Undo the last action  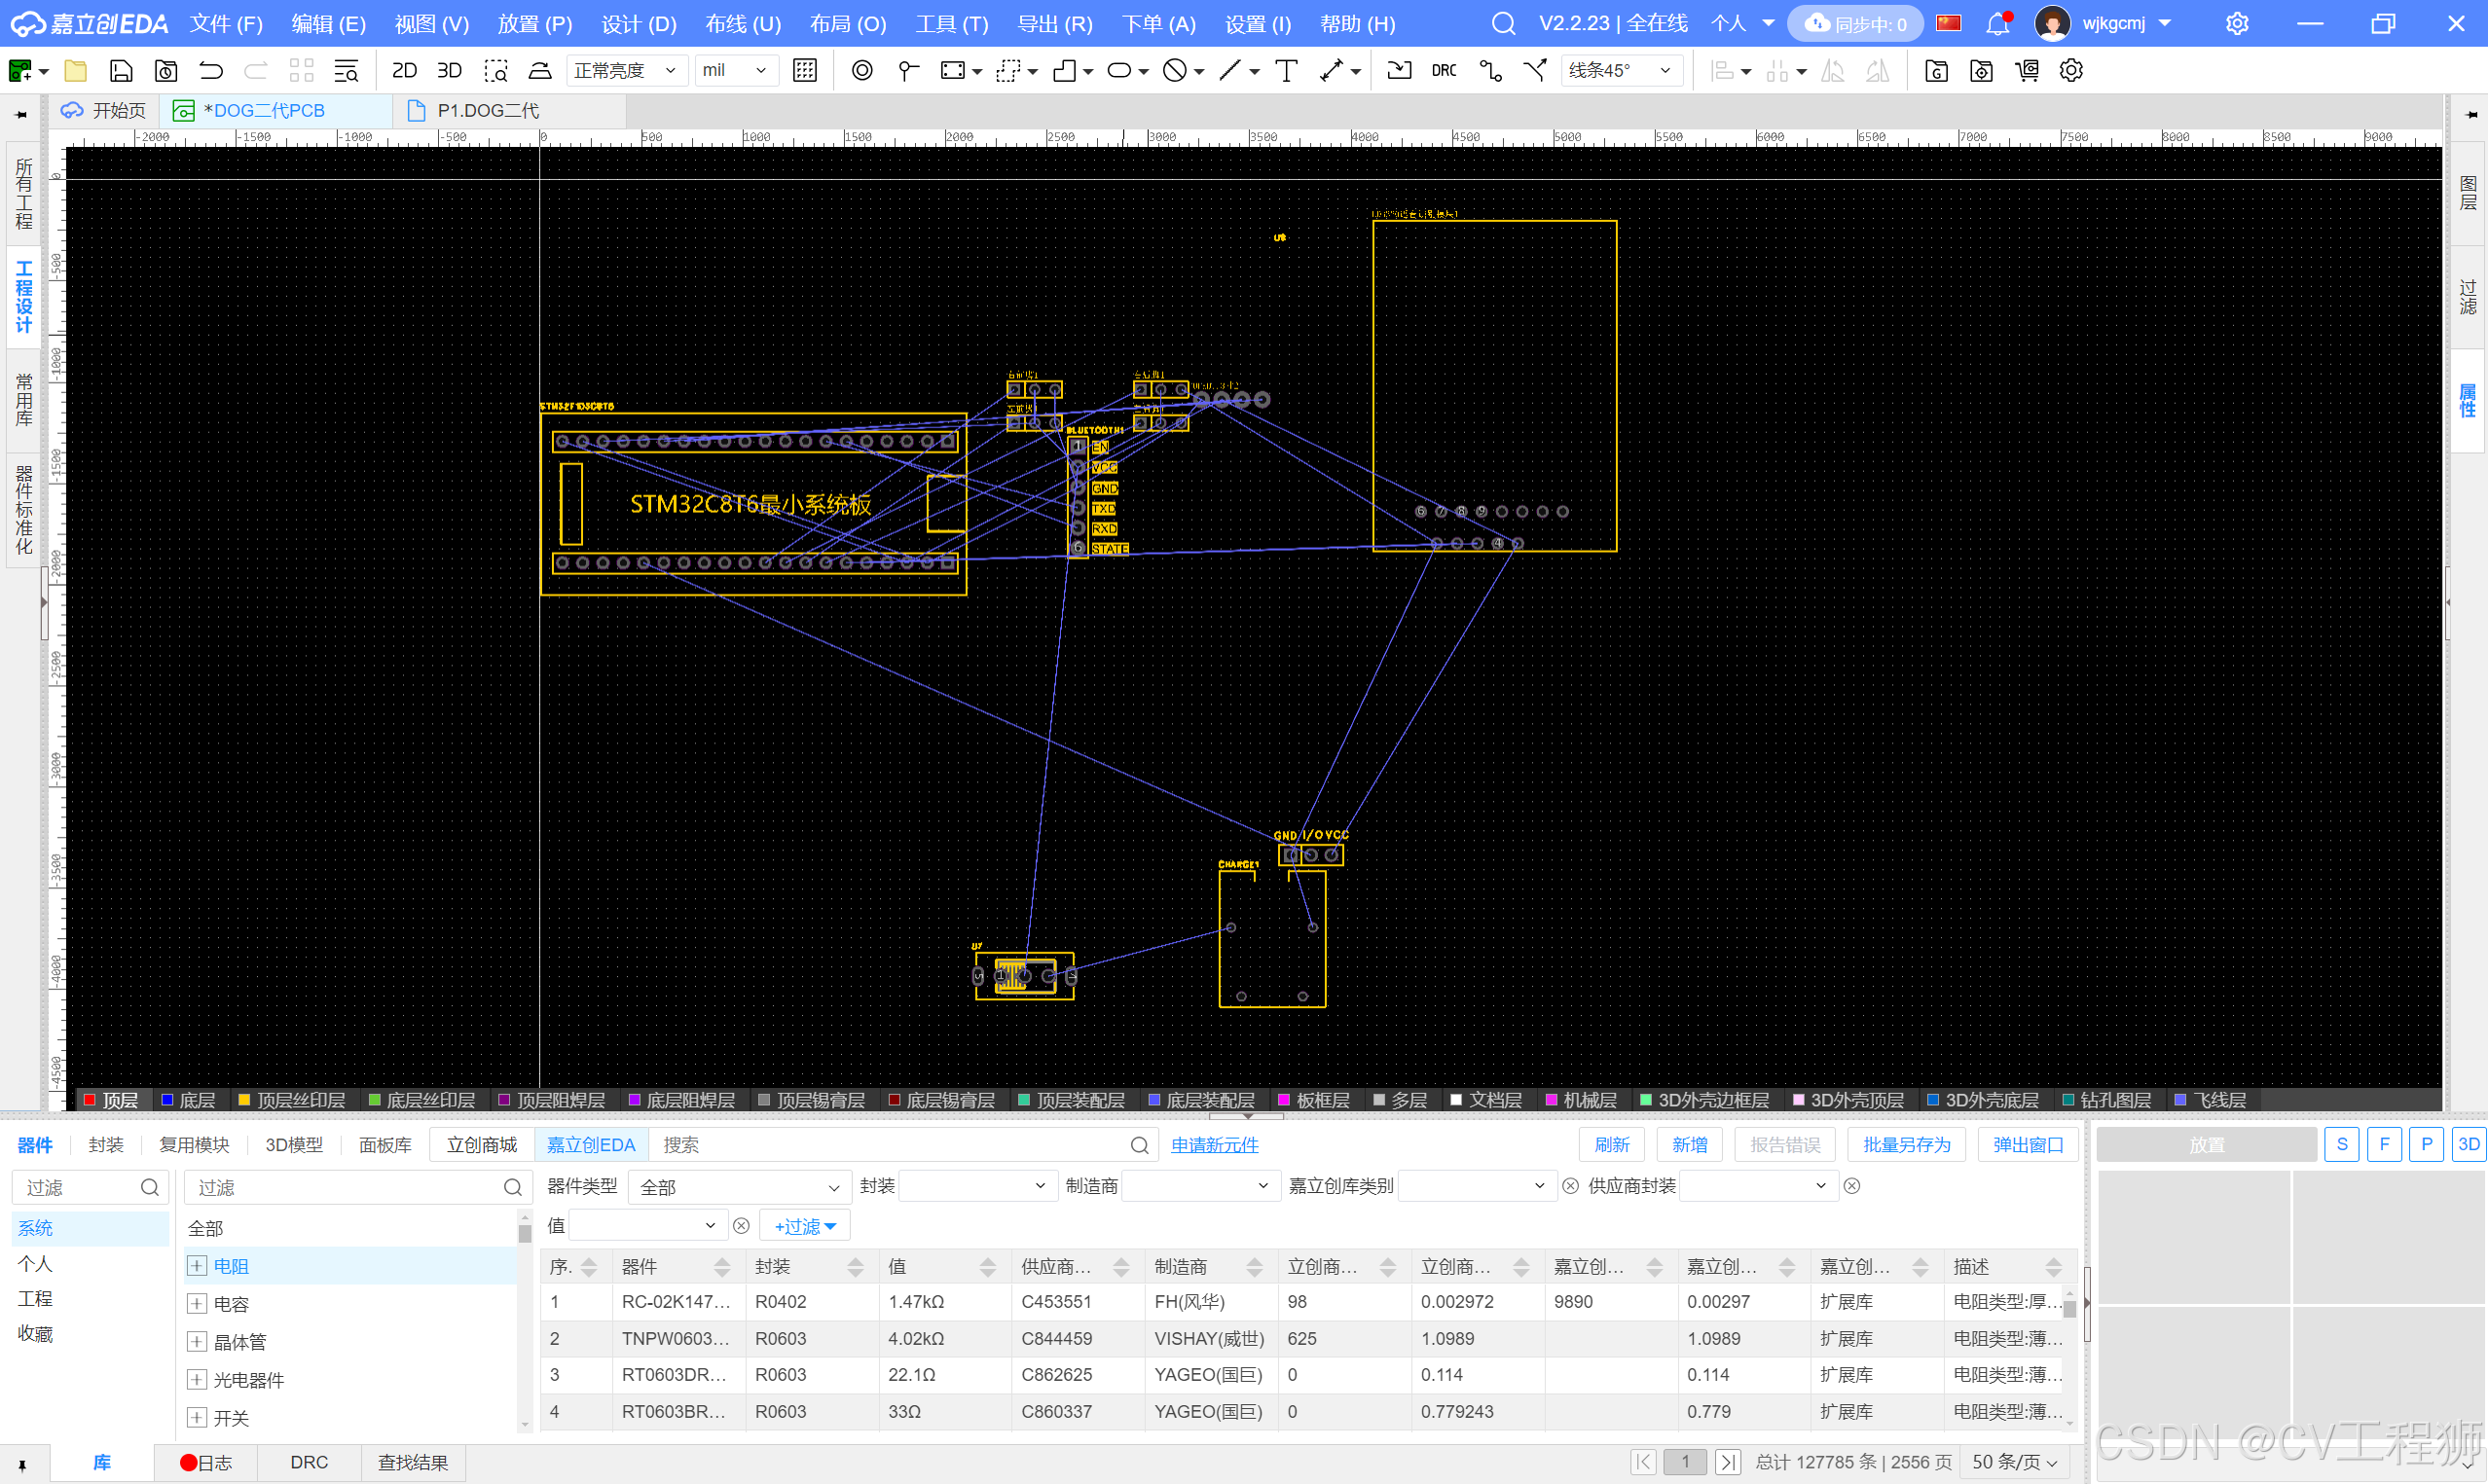coord(211,70)
